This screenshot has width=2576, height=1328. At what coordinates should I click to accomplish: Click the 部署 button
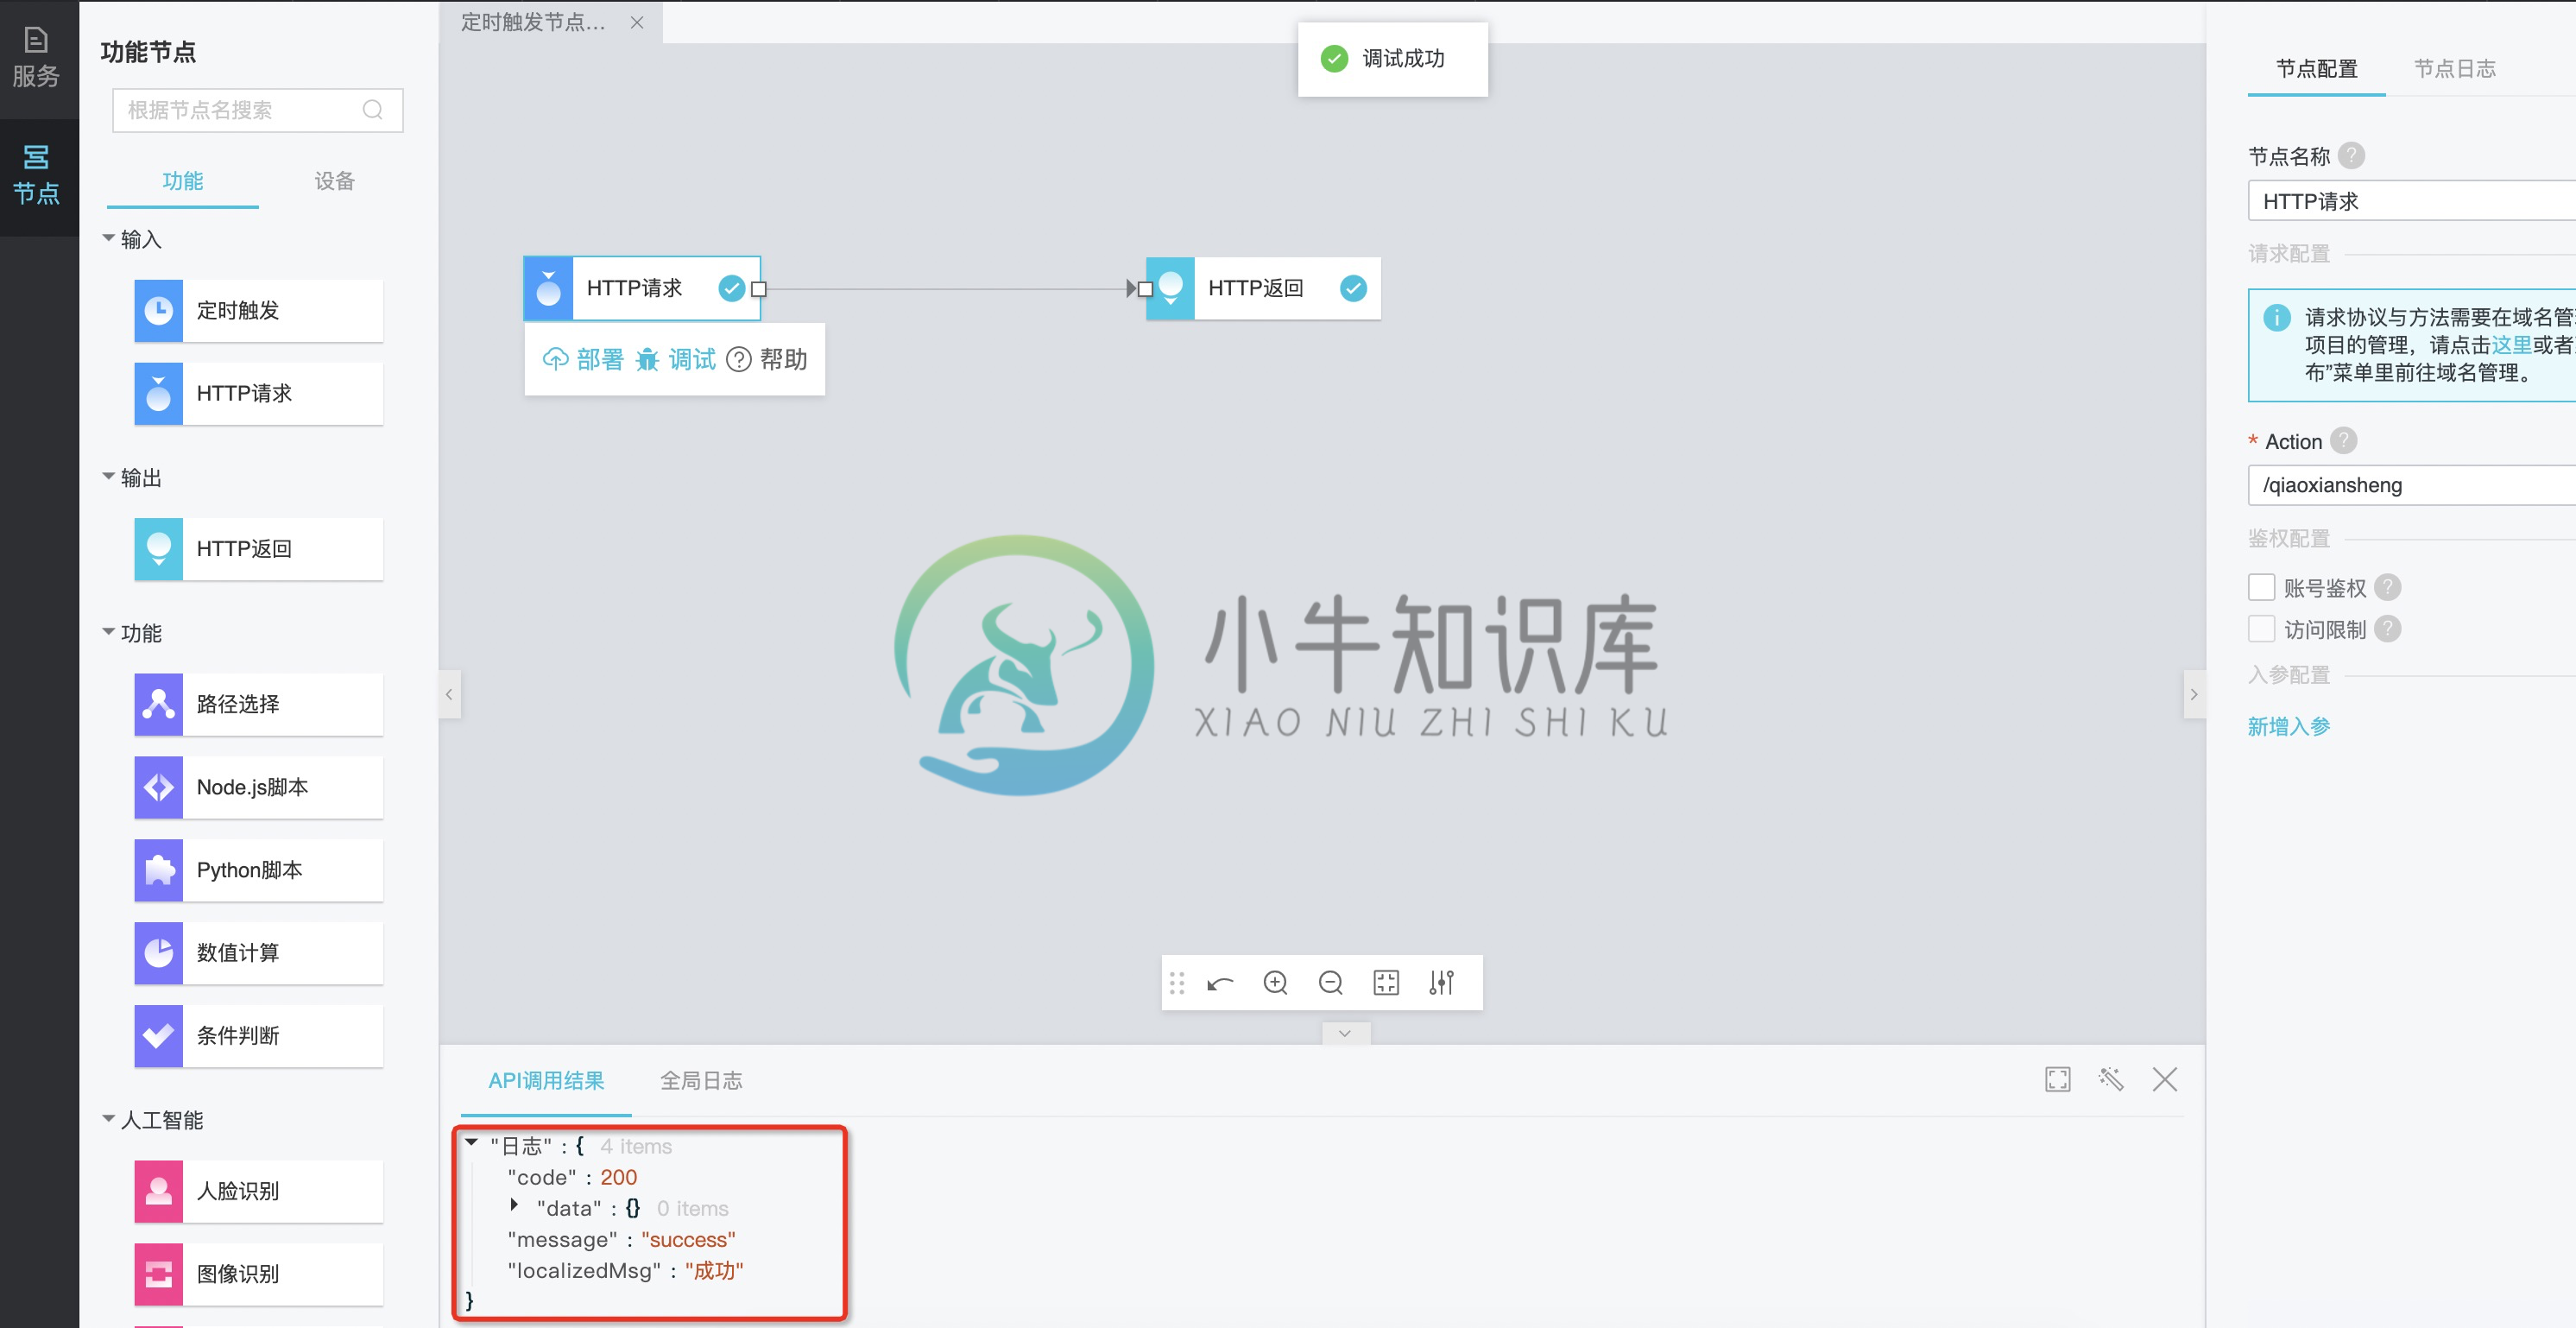(583, 359)
